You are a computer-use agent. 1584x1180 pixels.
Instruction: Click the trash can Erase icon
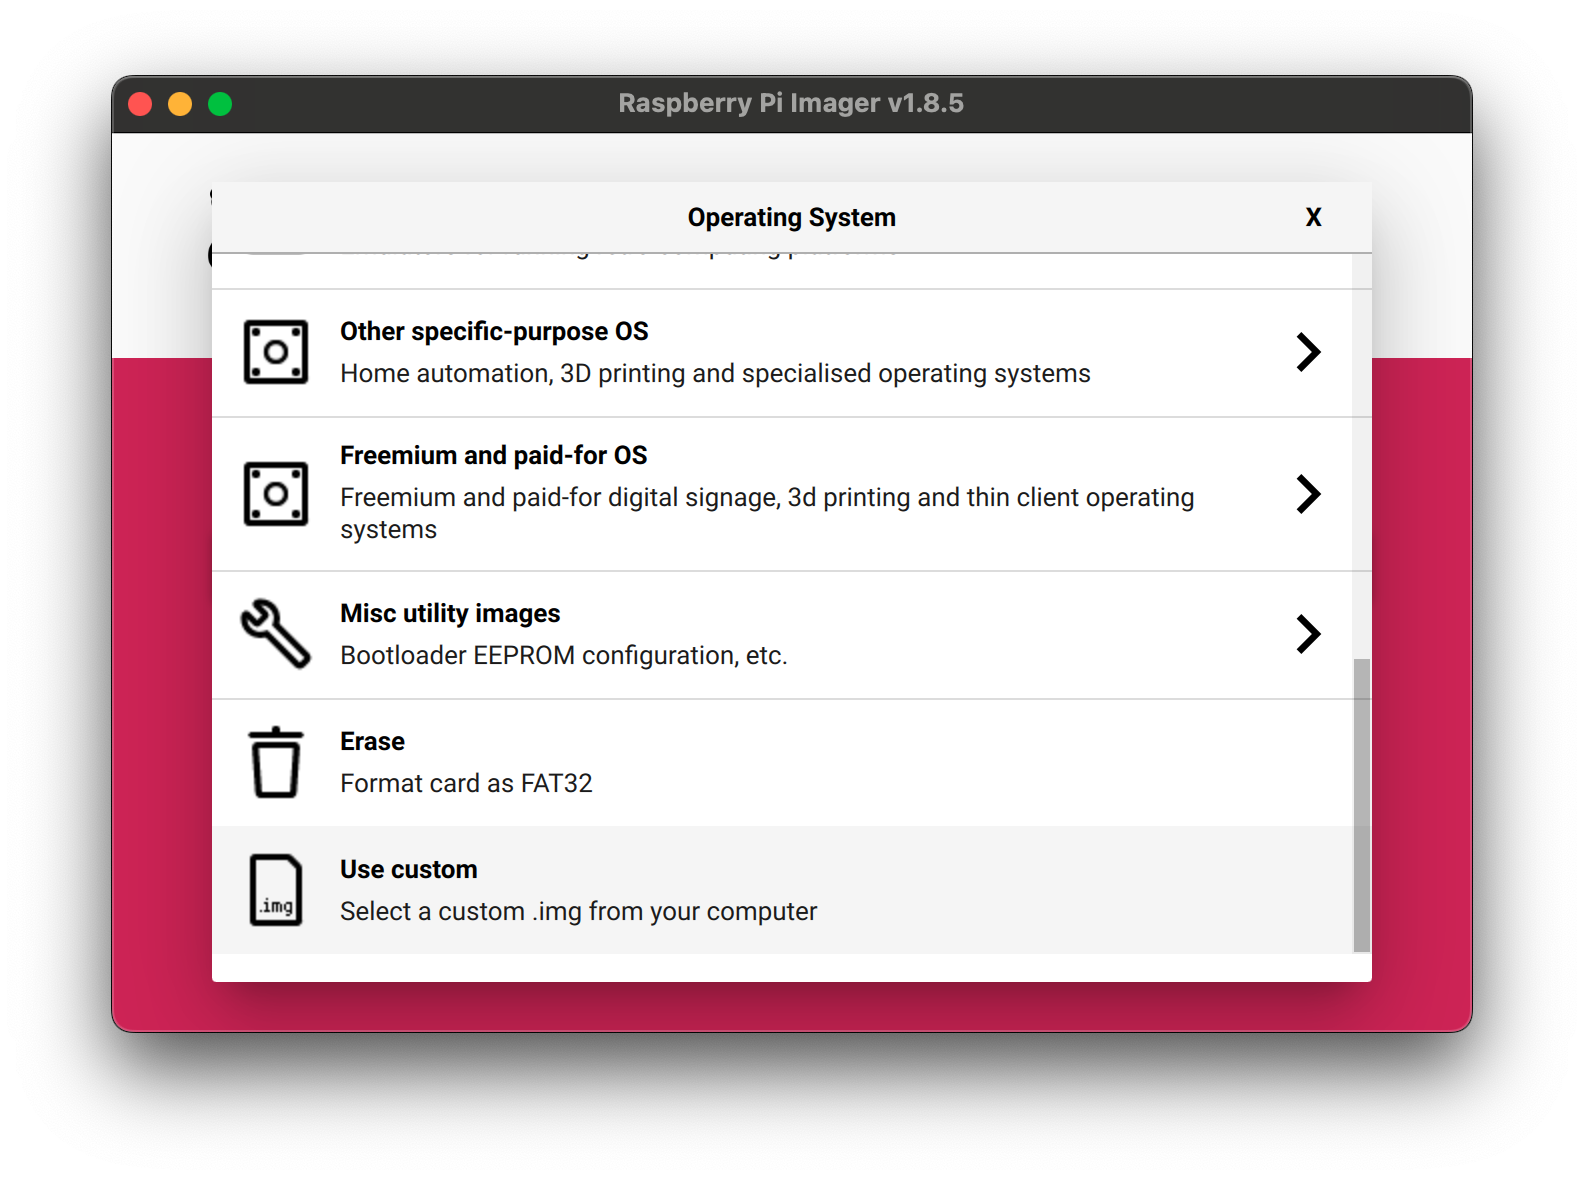pos(276,762)
